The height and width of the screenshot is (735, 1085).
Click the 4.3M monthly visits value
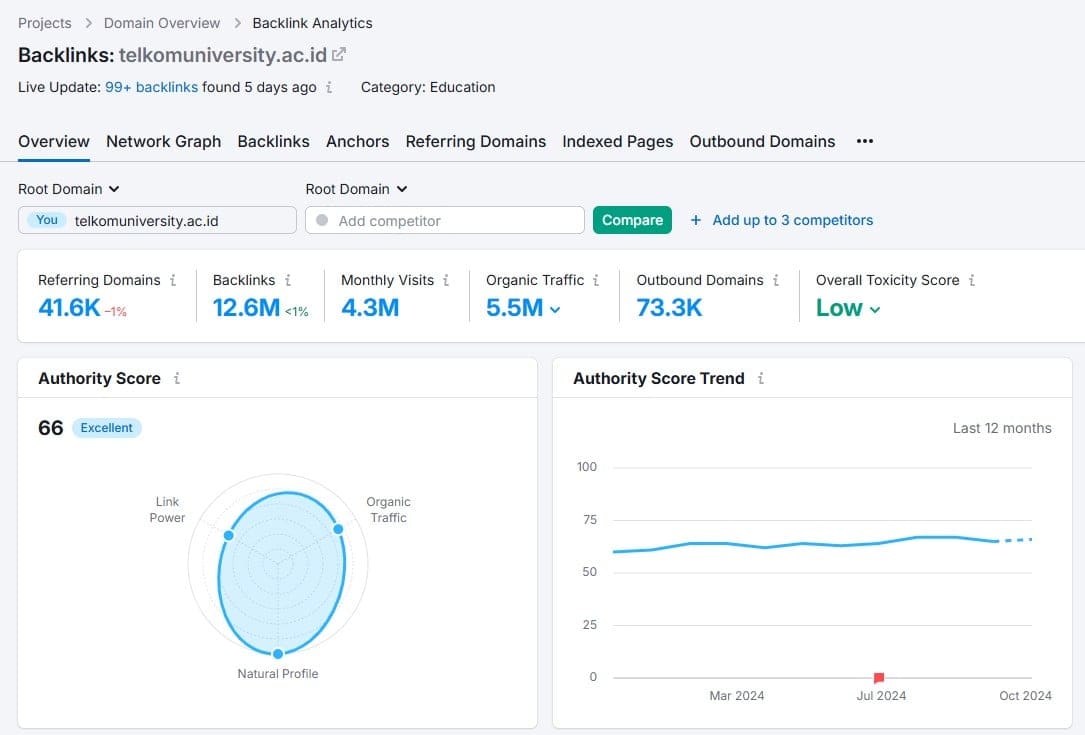point(370,307)
